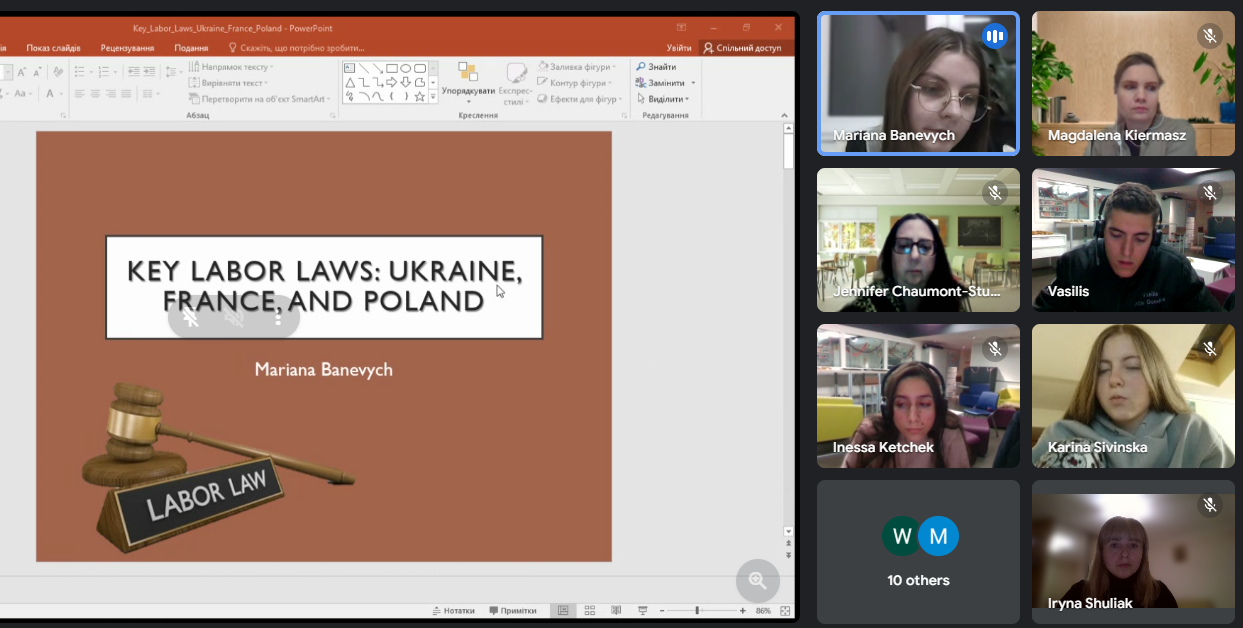Switch to slide sorter view

(x=590, y=610)
